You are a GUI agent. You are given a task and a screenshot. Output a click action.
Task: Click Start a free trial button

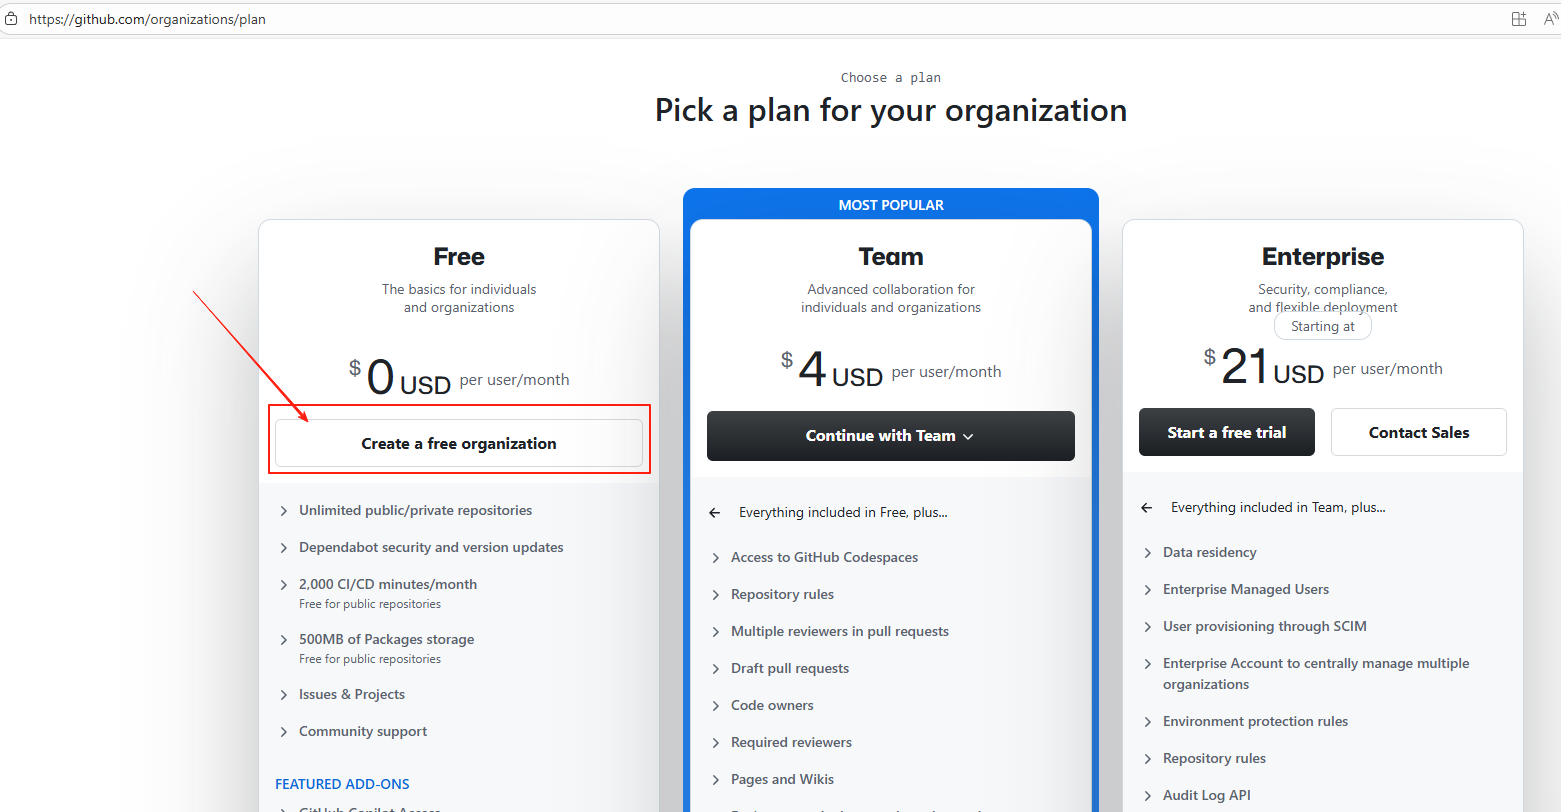click(x=1227, y=432)
